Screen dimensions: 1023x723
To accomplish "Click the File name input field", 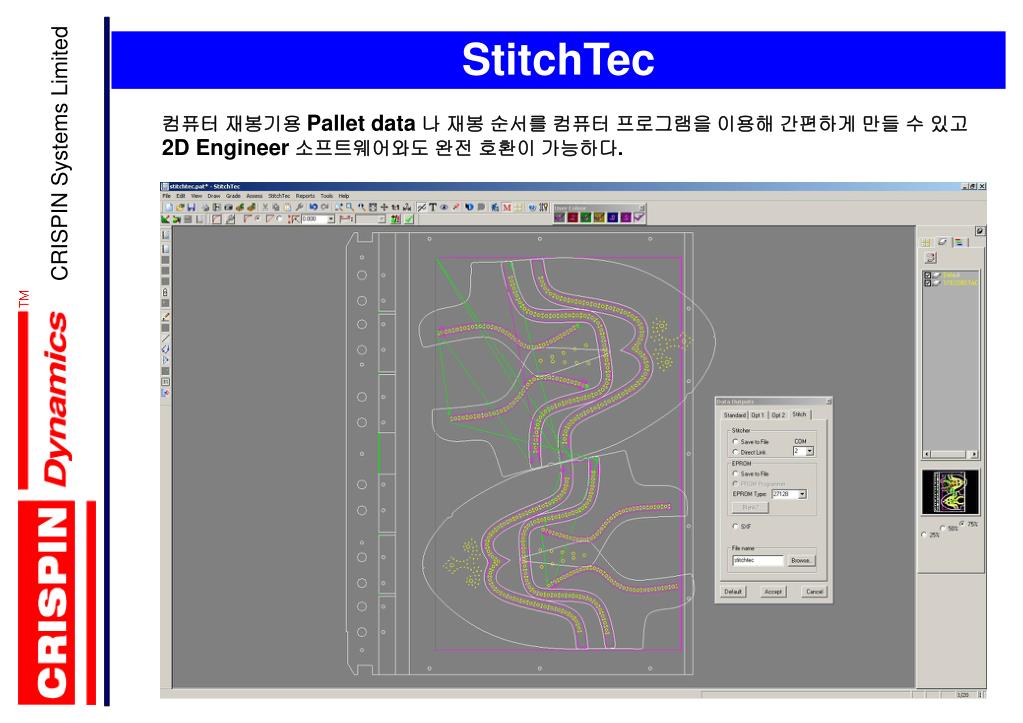I will tap(758, 561).
